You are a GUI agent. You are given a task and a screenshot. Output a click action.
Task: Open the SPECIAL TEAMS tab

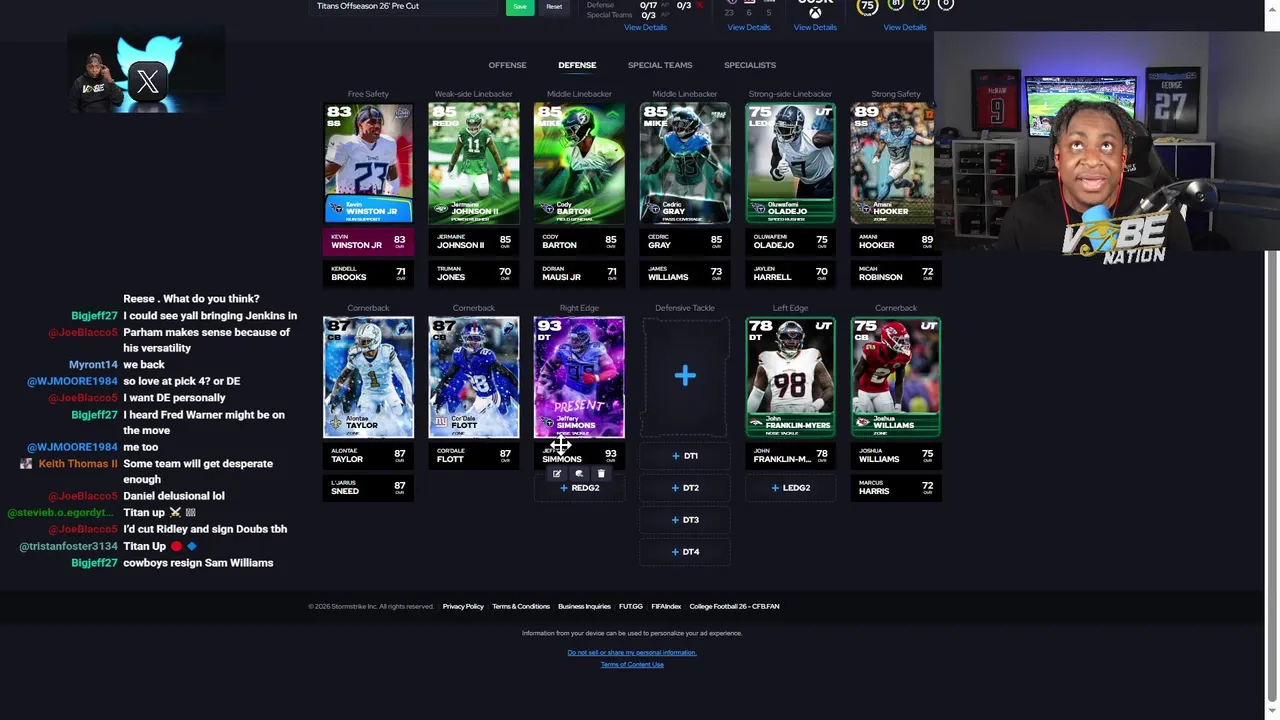pos(660,65)
